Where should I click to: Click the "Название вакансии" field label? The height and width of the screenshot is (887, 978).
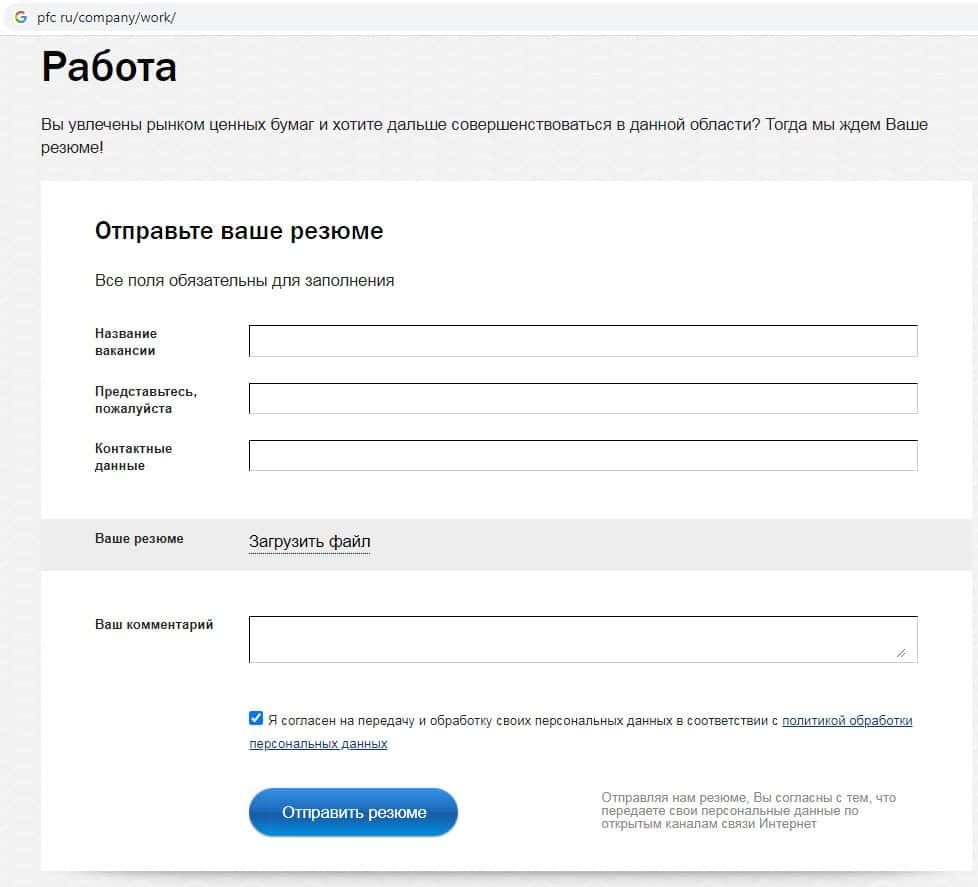[x=126, y=342]
